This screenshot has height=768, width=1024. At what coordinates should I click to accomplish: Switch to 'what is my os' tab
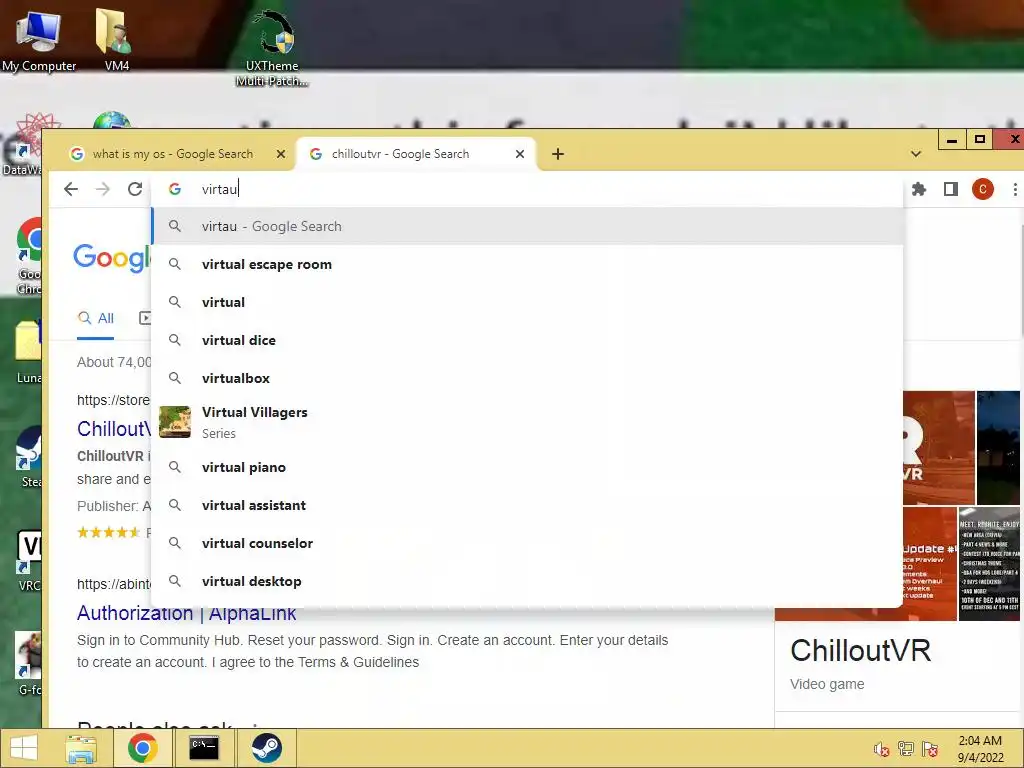172,154
